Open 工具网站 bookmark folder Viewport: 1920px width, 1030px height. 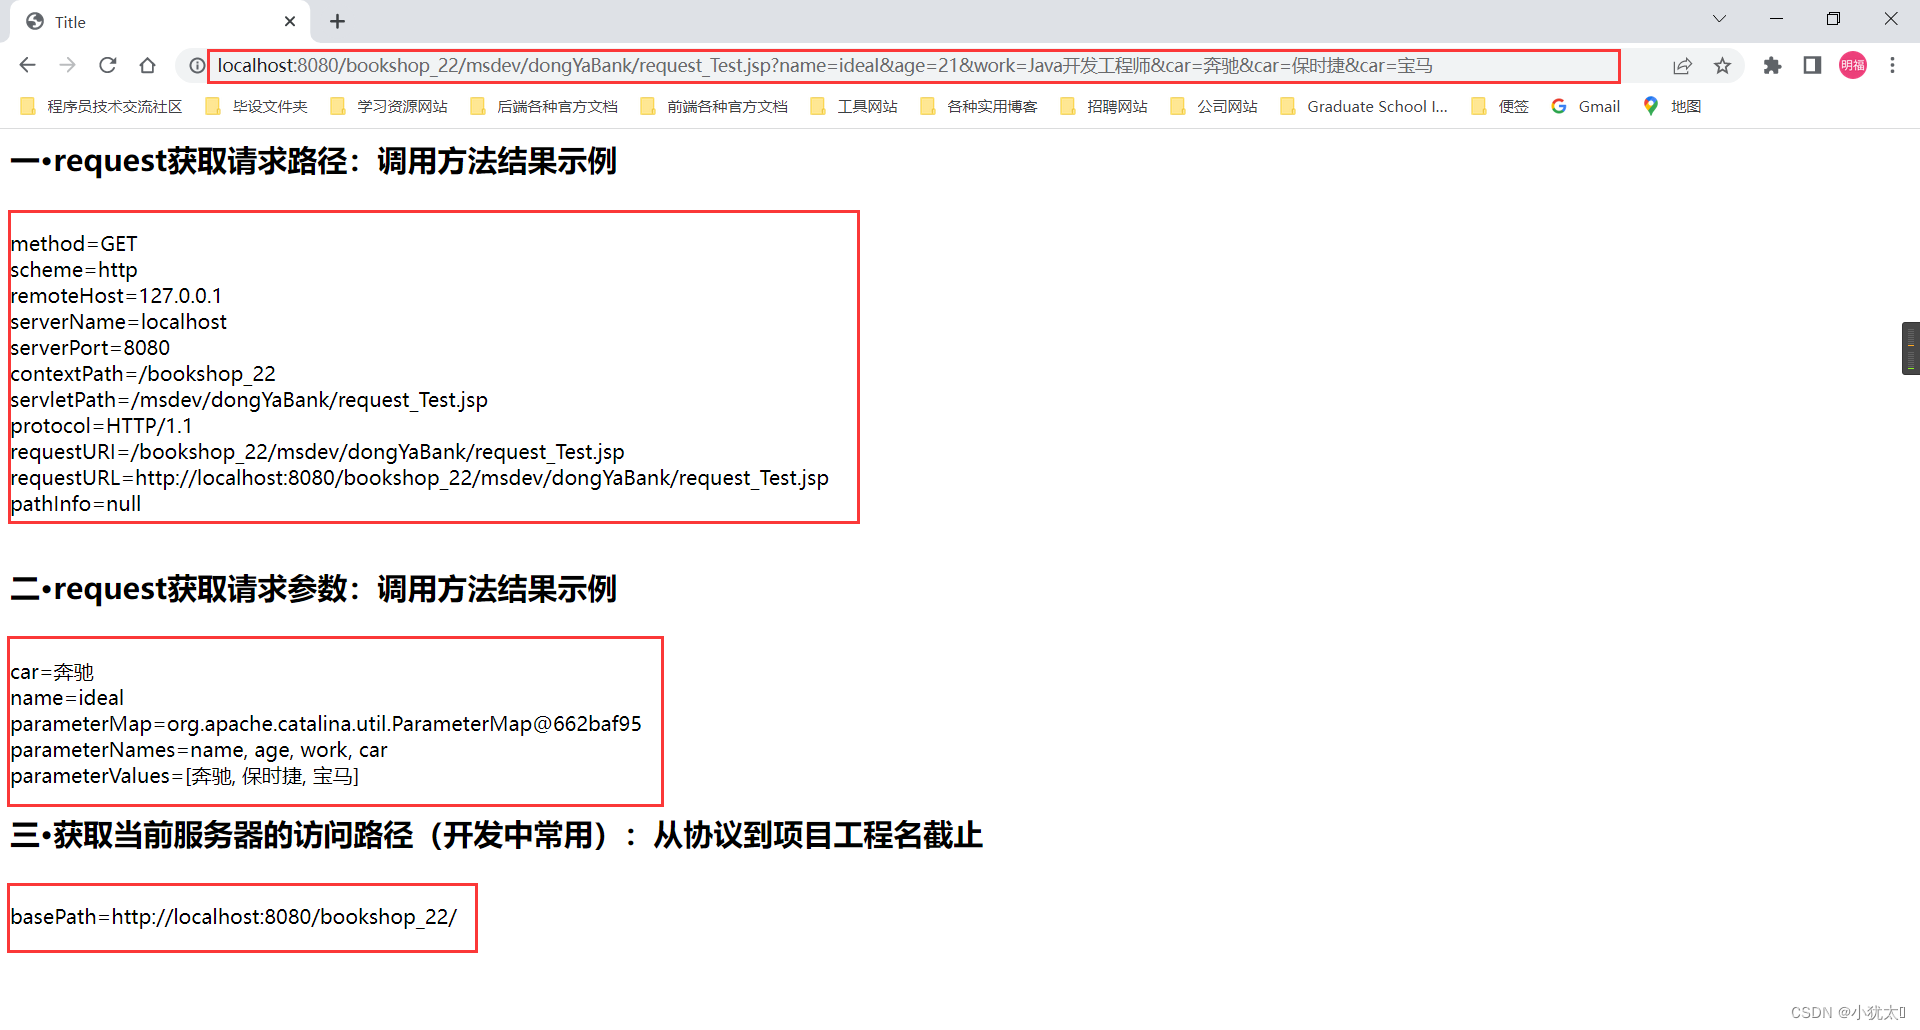pyautogui.click(x=854, y=106)
